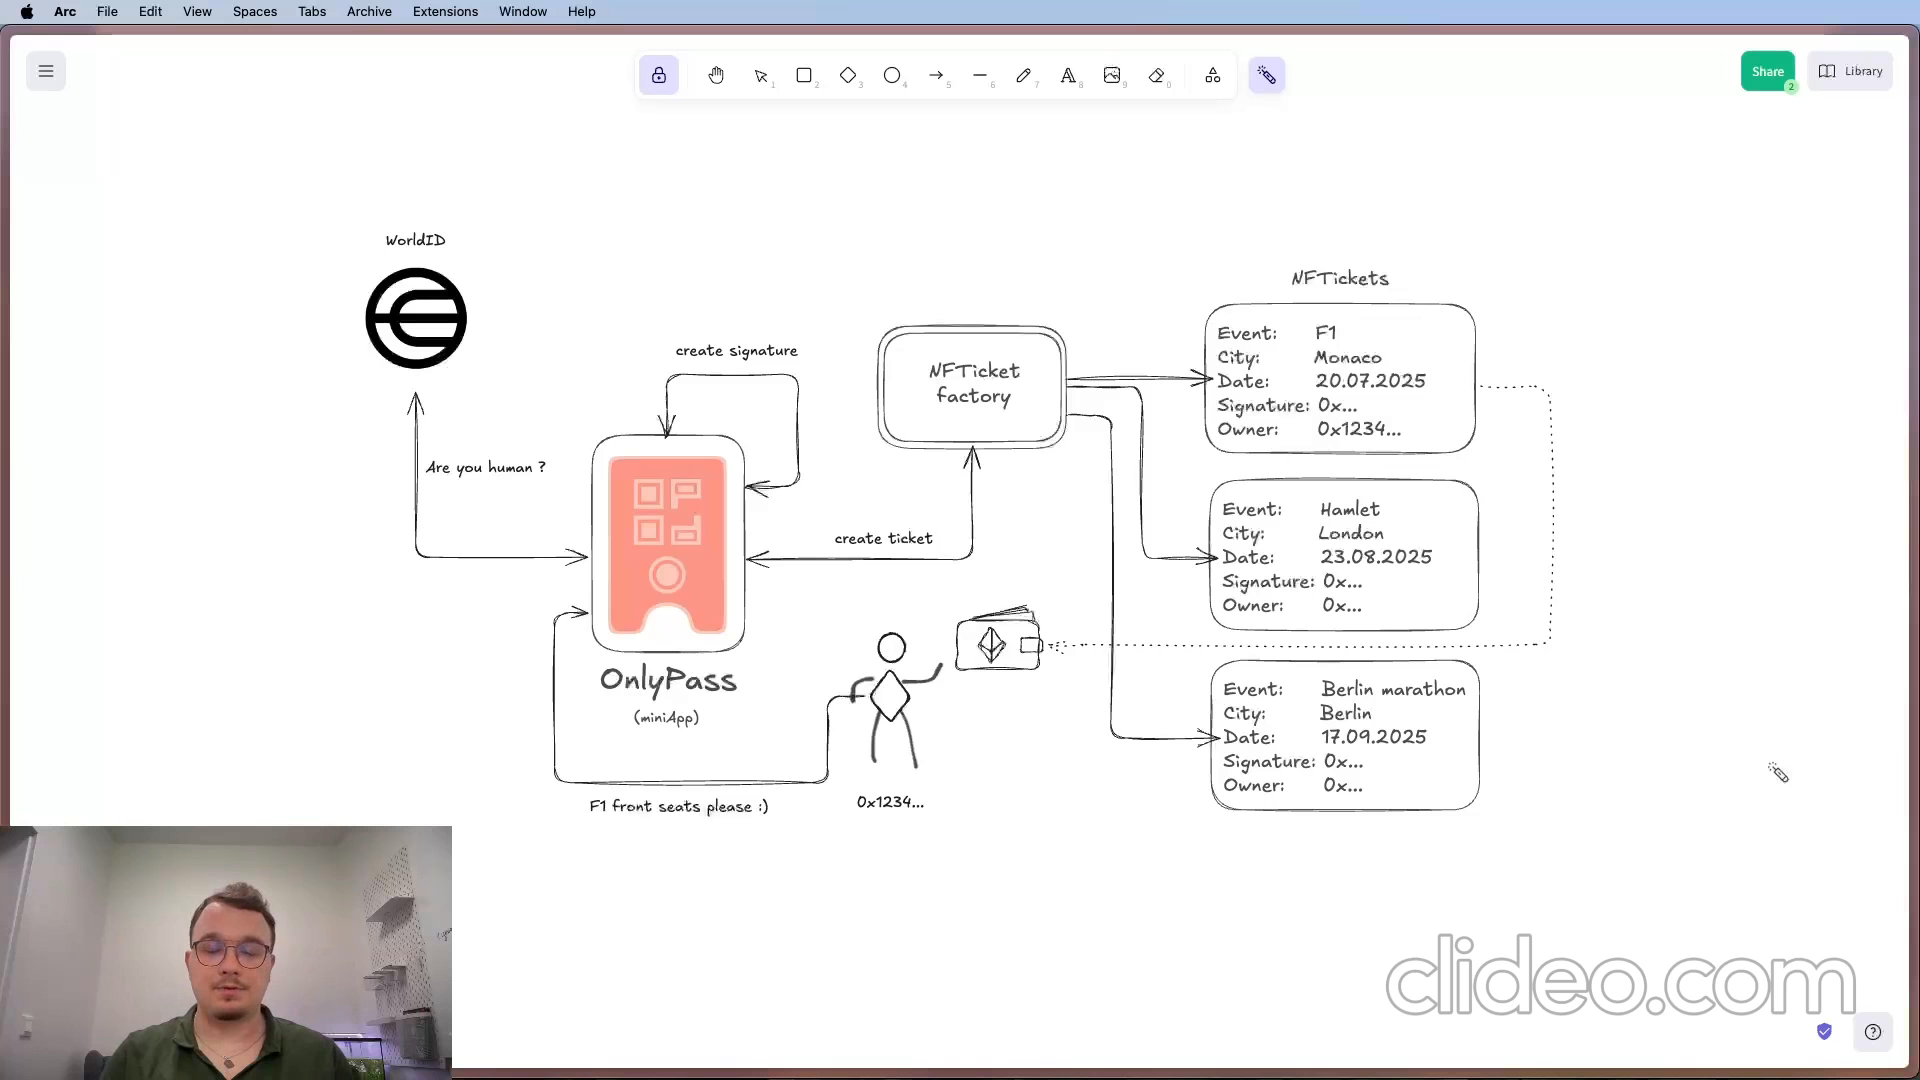Select the NFTicket factory box
The width and height of the screenshot is (1920, 1080).
point(972,386)
